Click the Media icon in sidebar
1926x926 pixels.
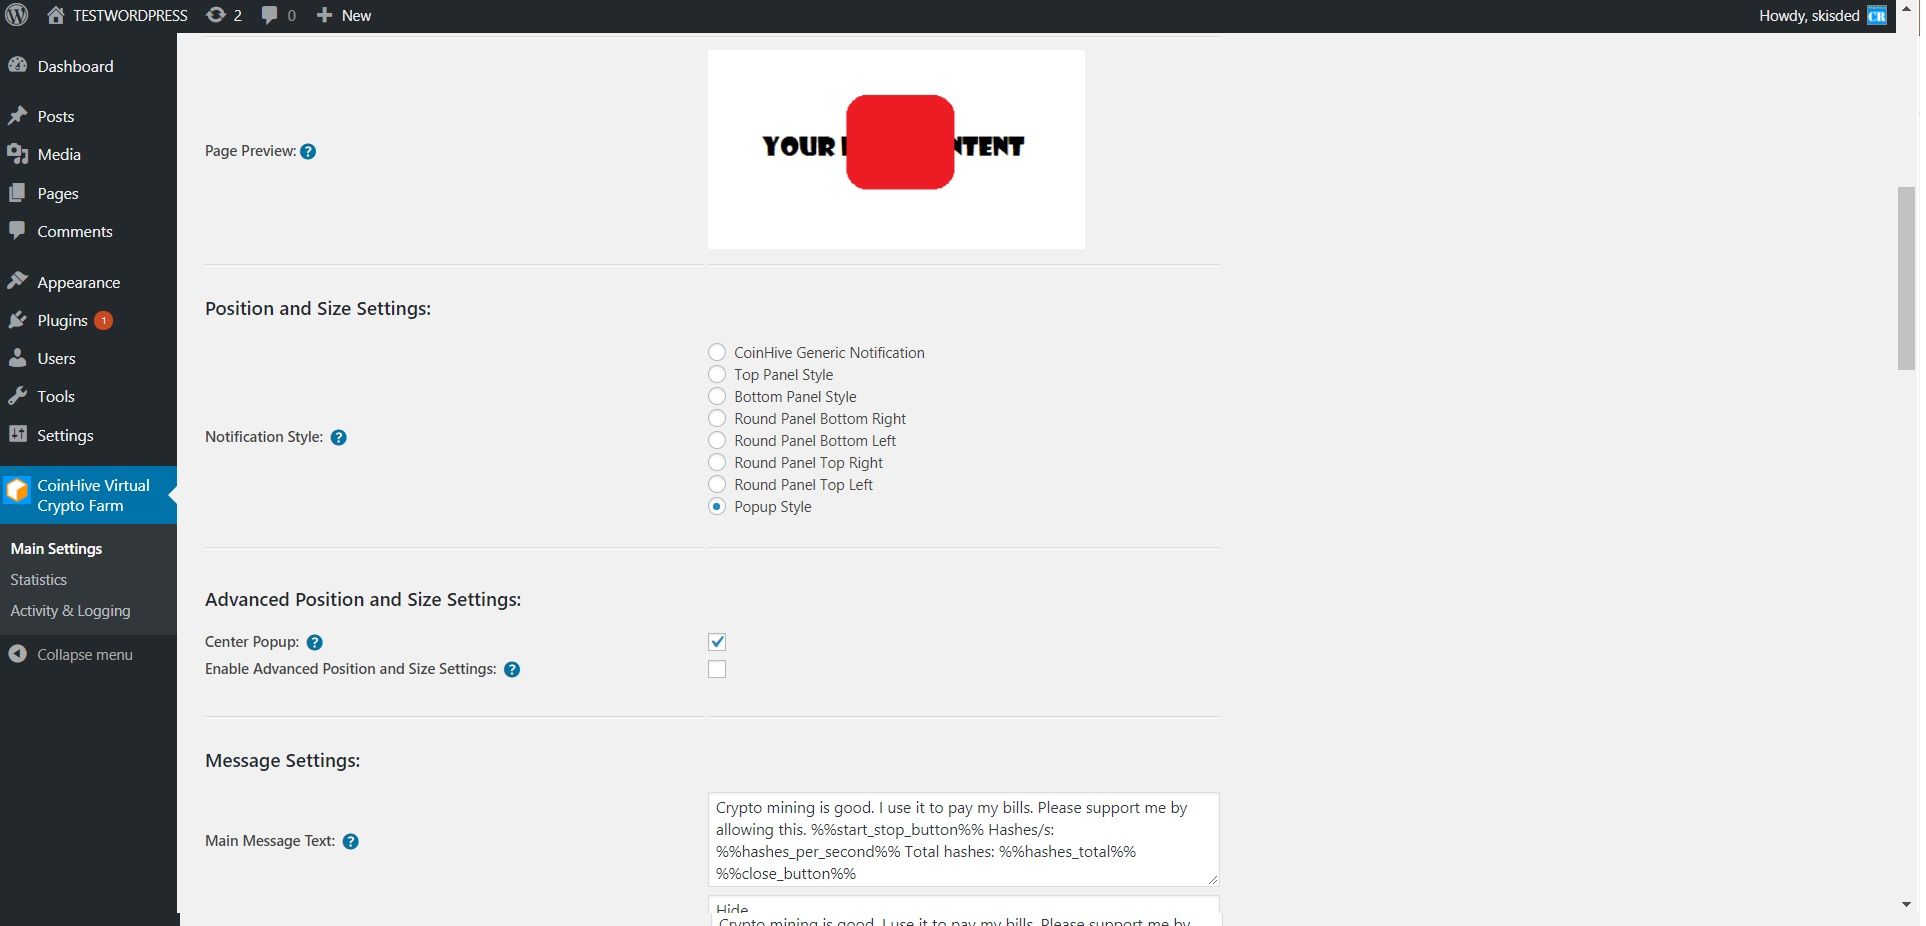(17, 154)
